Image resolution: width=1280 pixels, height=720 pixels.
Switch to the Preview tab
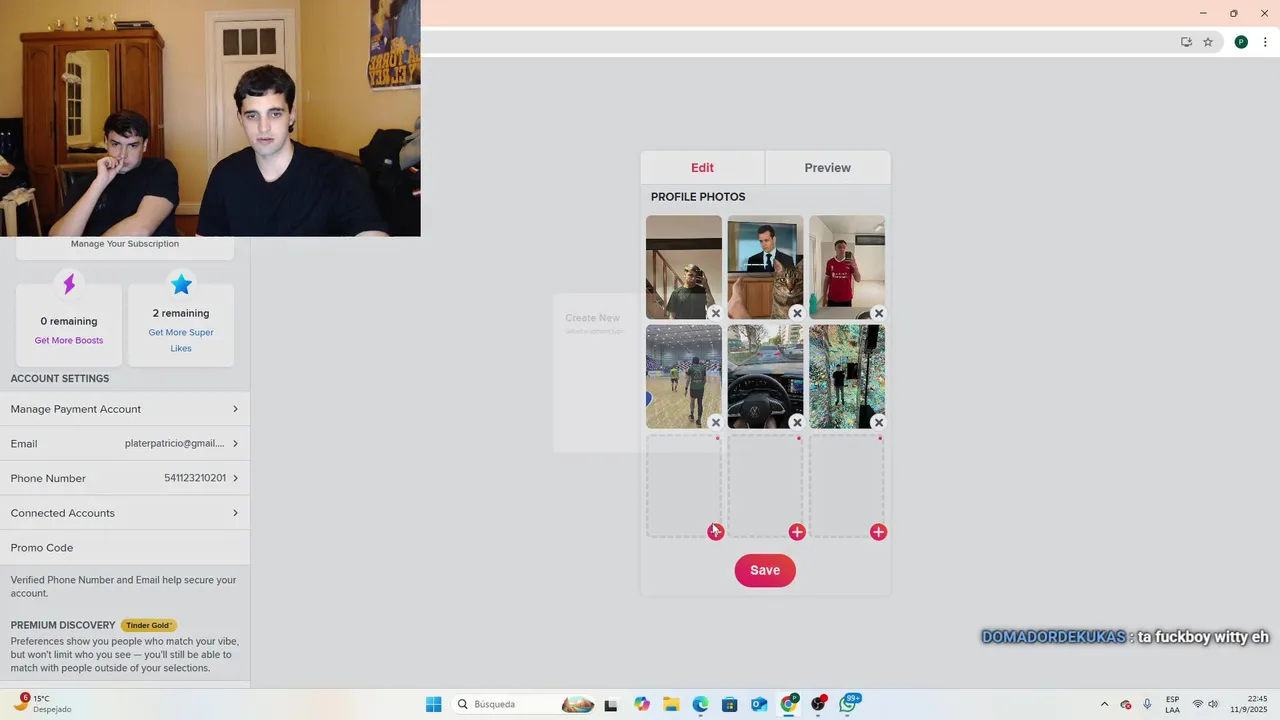tap(827, 168)
